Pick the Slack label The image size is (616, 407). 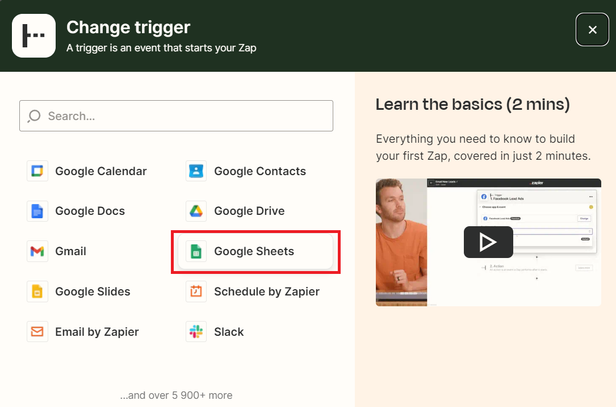coord(229,332)
